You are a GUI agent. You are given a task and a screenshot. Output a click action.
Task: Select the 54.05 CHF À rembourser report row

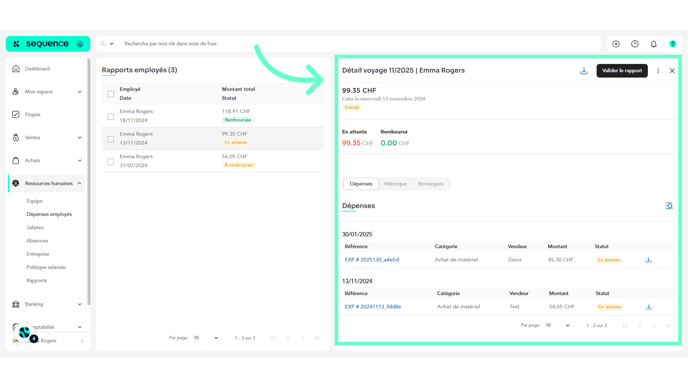[x=213, y=161]
